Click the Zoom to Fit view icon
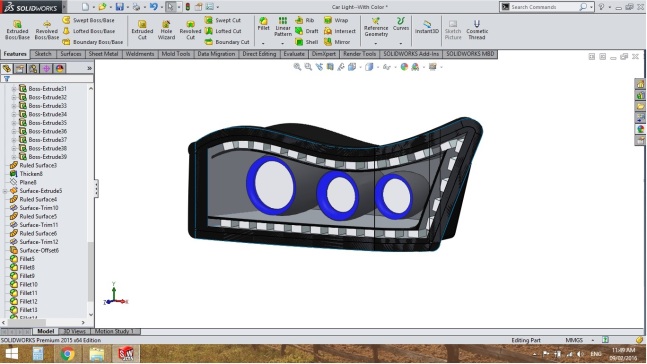This screenshot has height=364, width=647. point(297,67)
